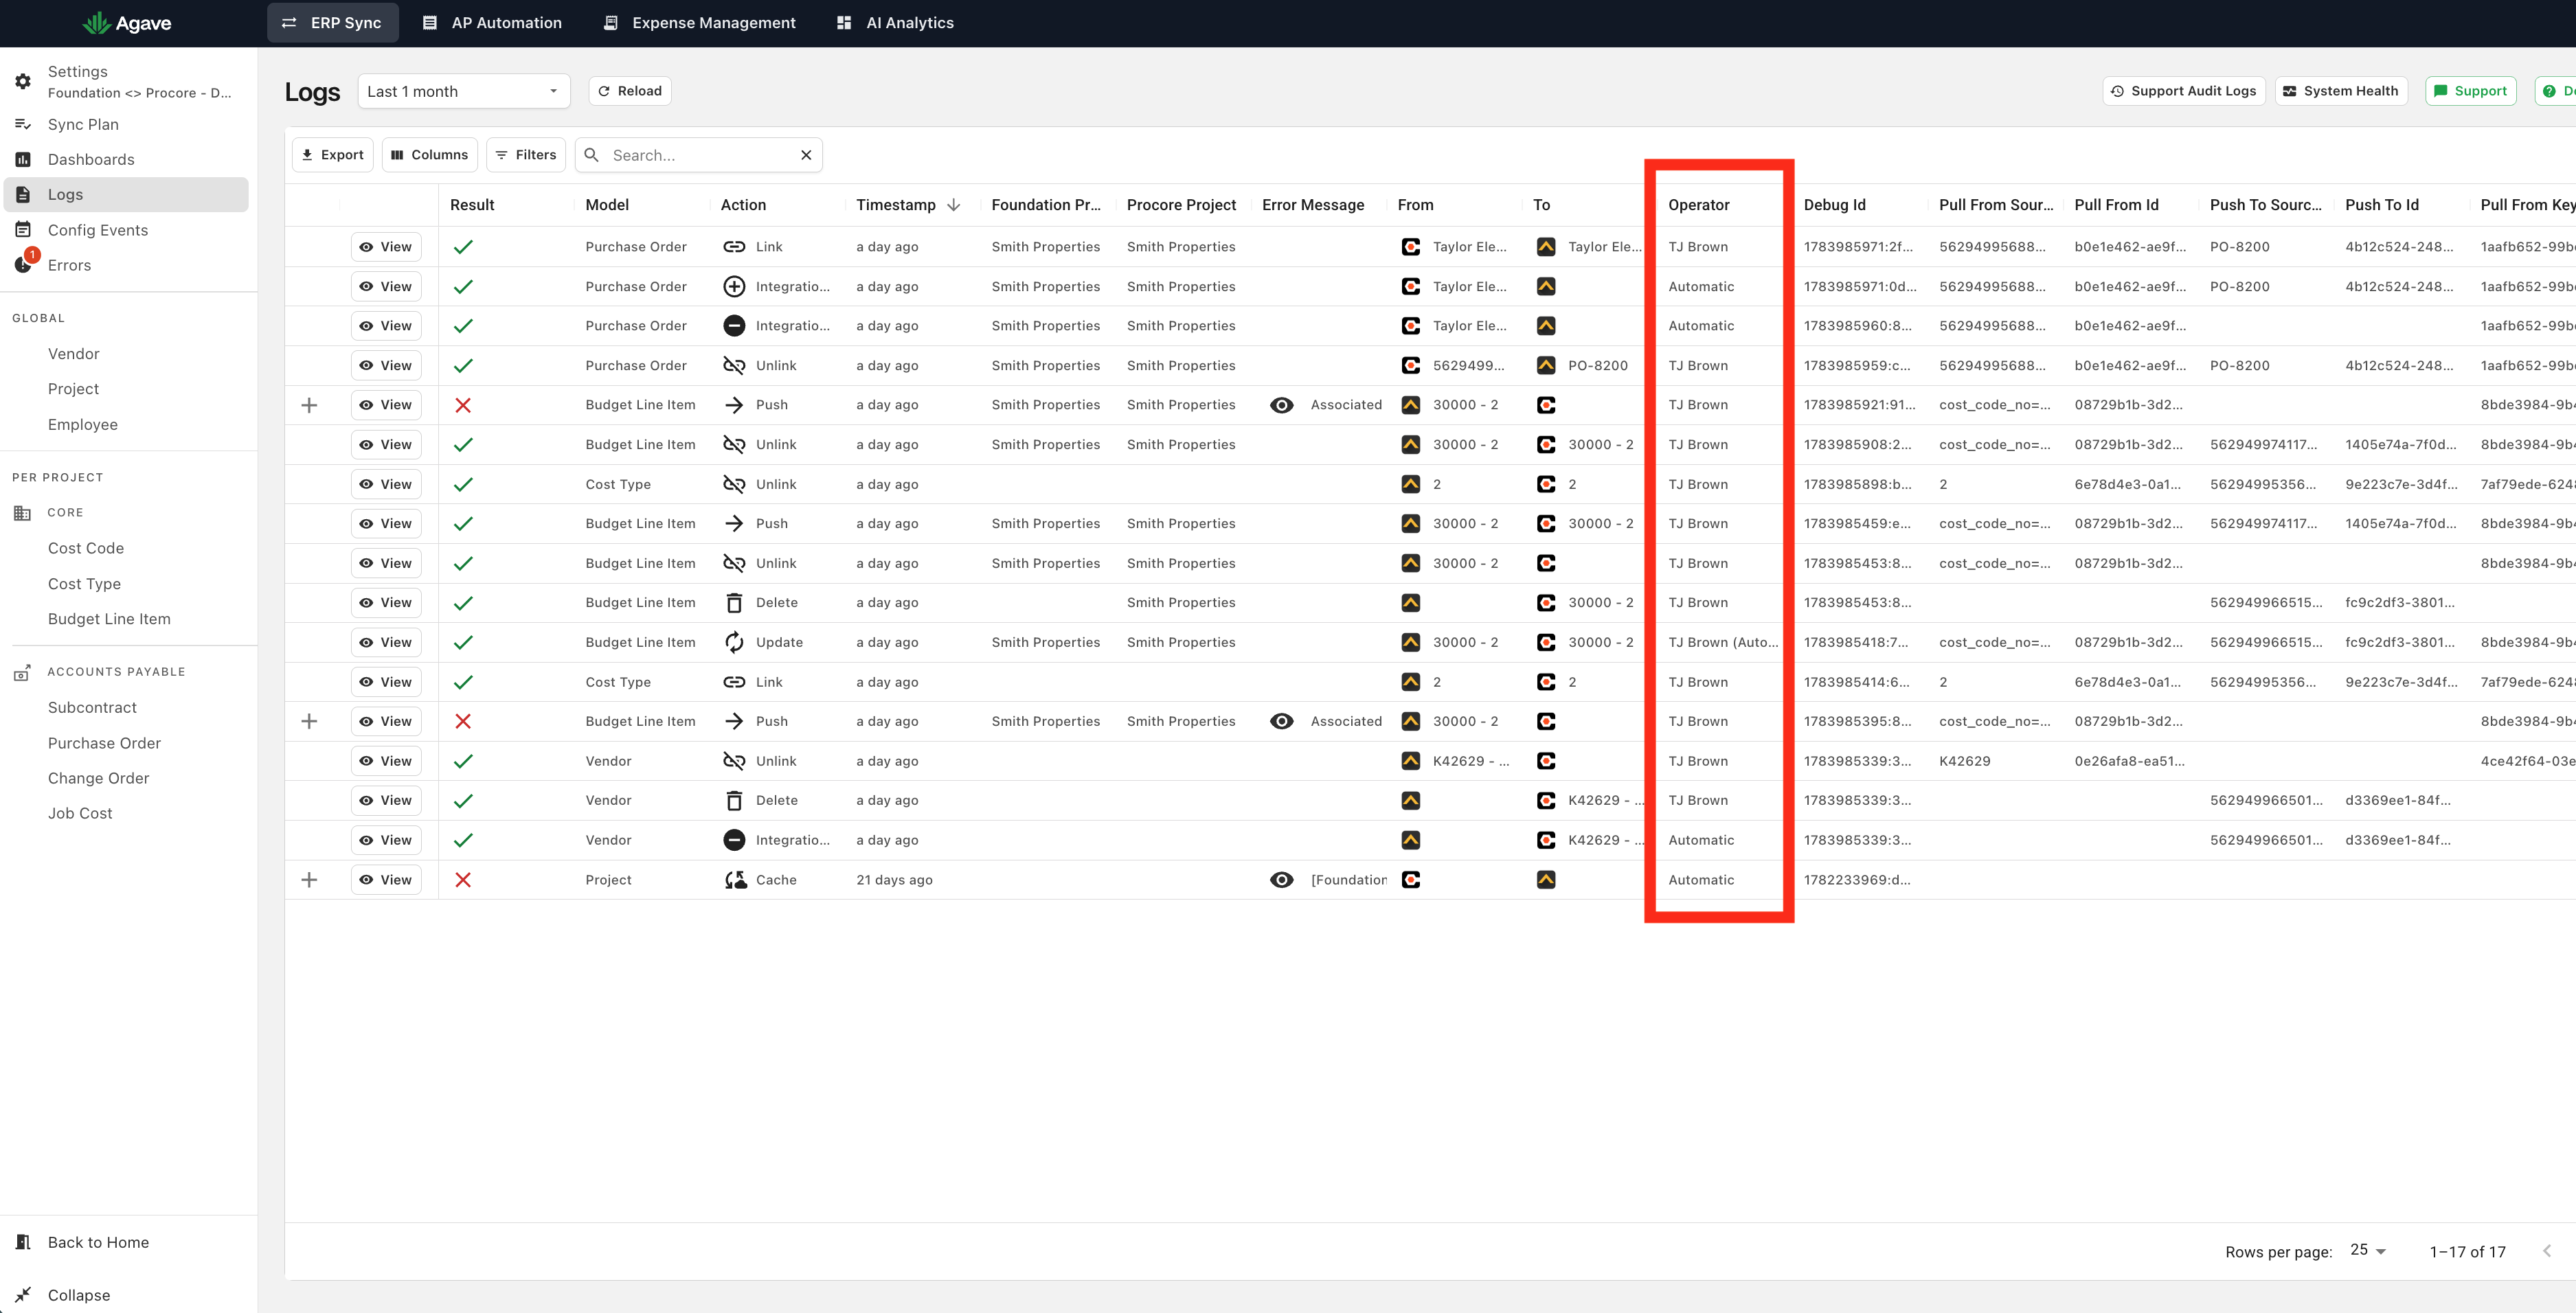
Task: Click the Core building icon
Action: [x=23, y=513]
